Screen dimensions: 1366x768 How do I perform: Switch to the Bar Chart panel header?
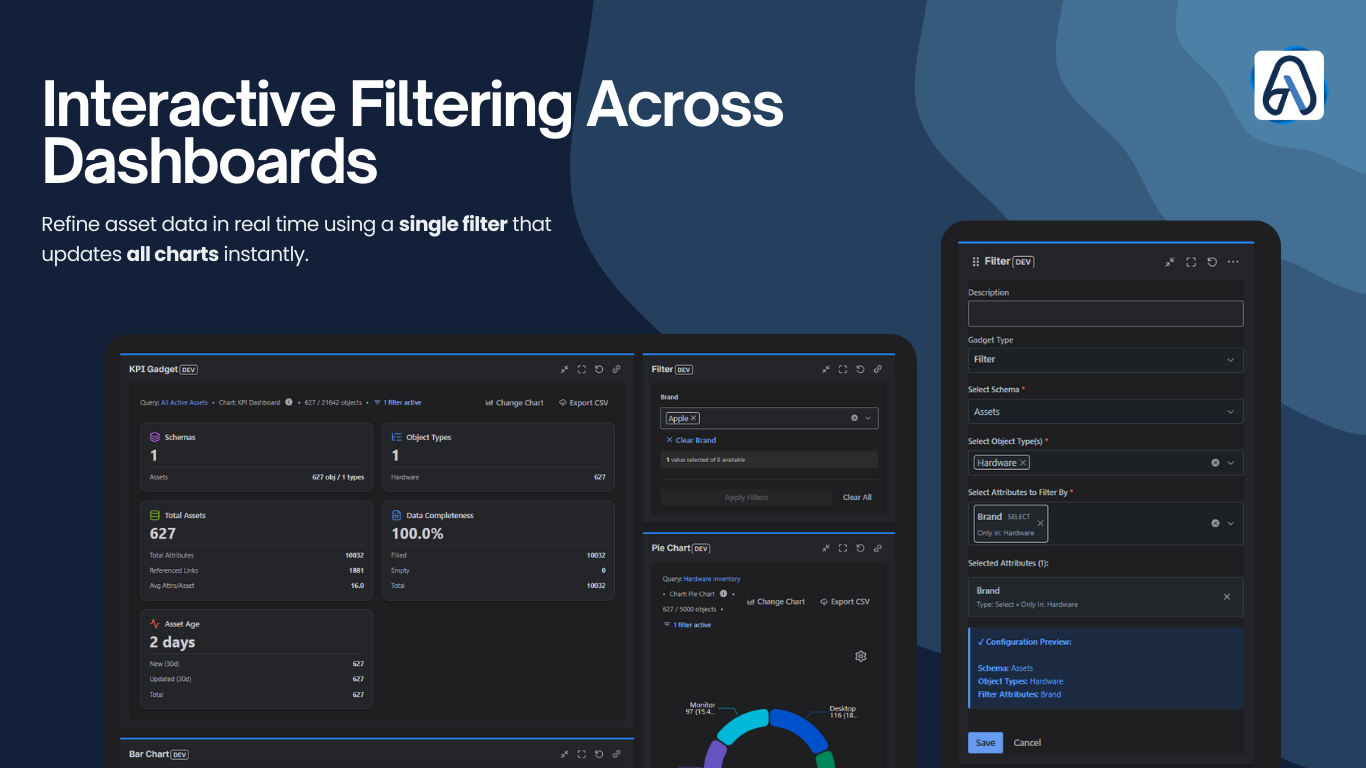[x=159, y=754]
